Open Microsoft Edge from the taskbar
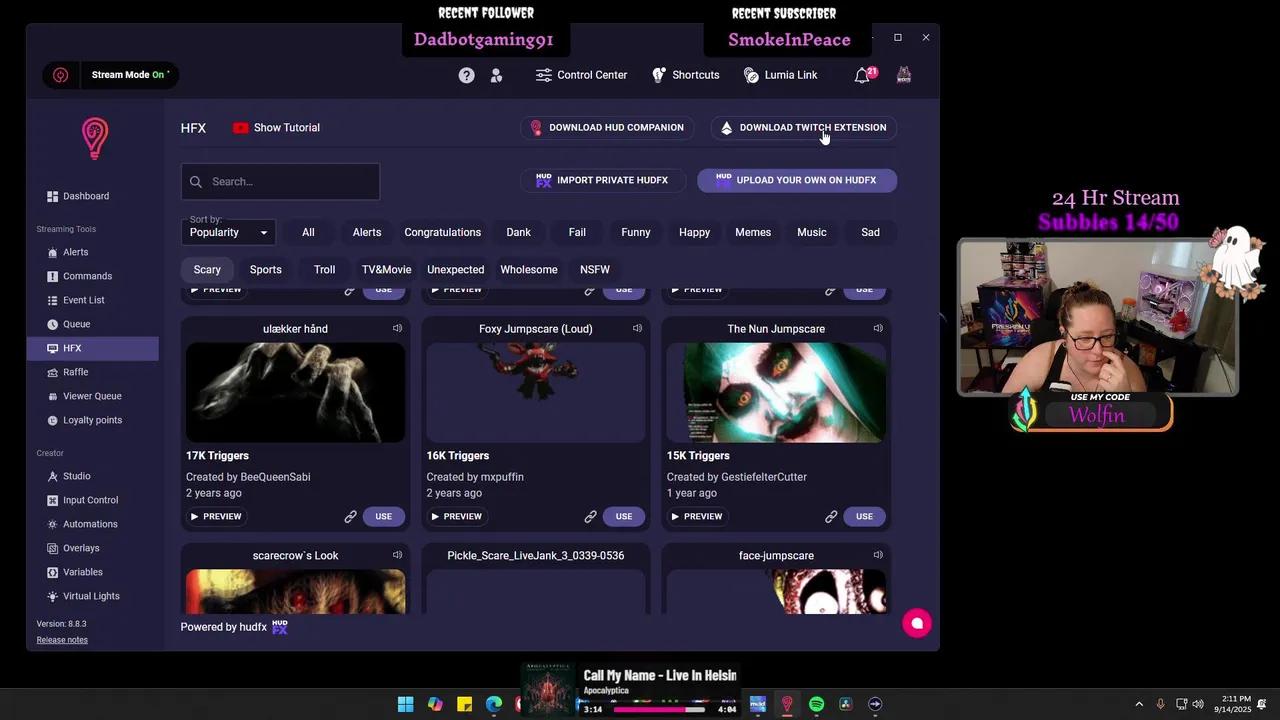Image resolution: width=1280 pixels, height=720 pixels. tap(494, 704)
